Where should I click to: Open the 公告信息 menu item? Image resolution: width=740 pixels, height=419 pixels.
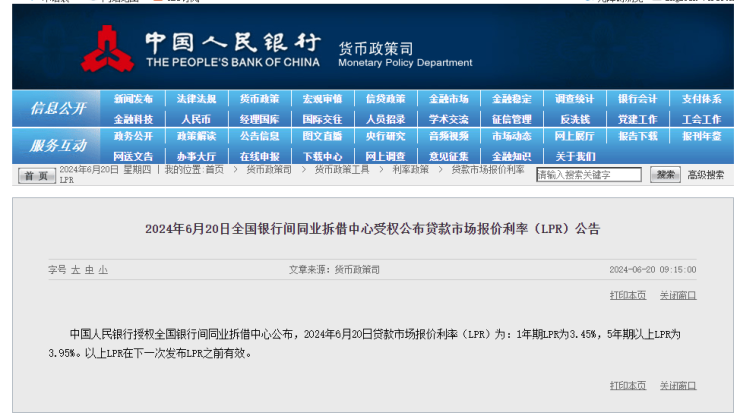click(259, 136)
